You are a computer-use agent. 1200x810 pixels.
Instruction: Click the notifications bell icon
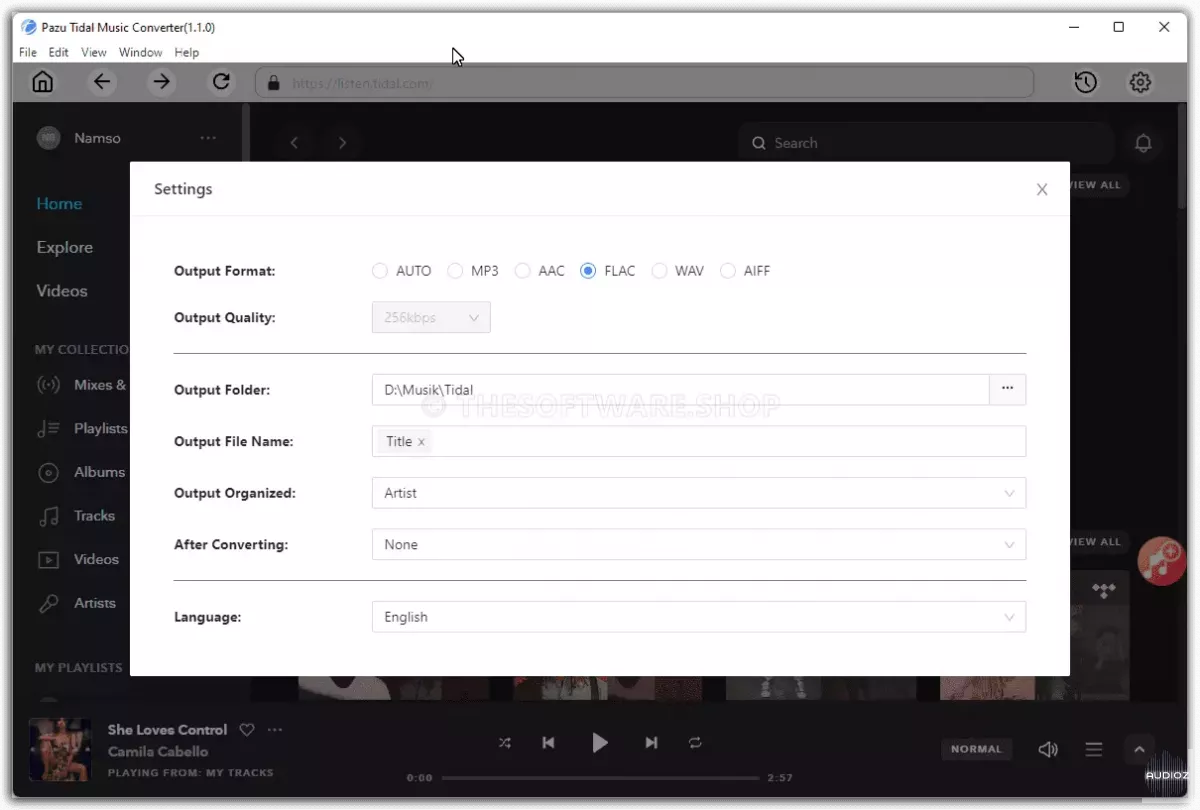1144,143
